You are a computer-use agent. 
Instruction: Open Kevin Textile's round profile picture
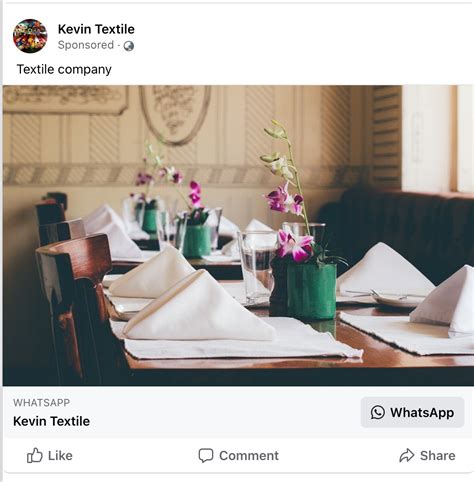(30, 36)
